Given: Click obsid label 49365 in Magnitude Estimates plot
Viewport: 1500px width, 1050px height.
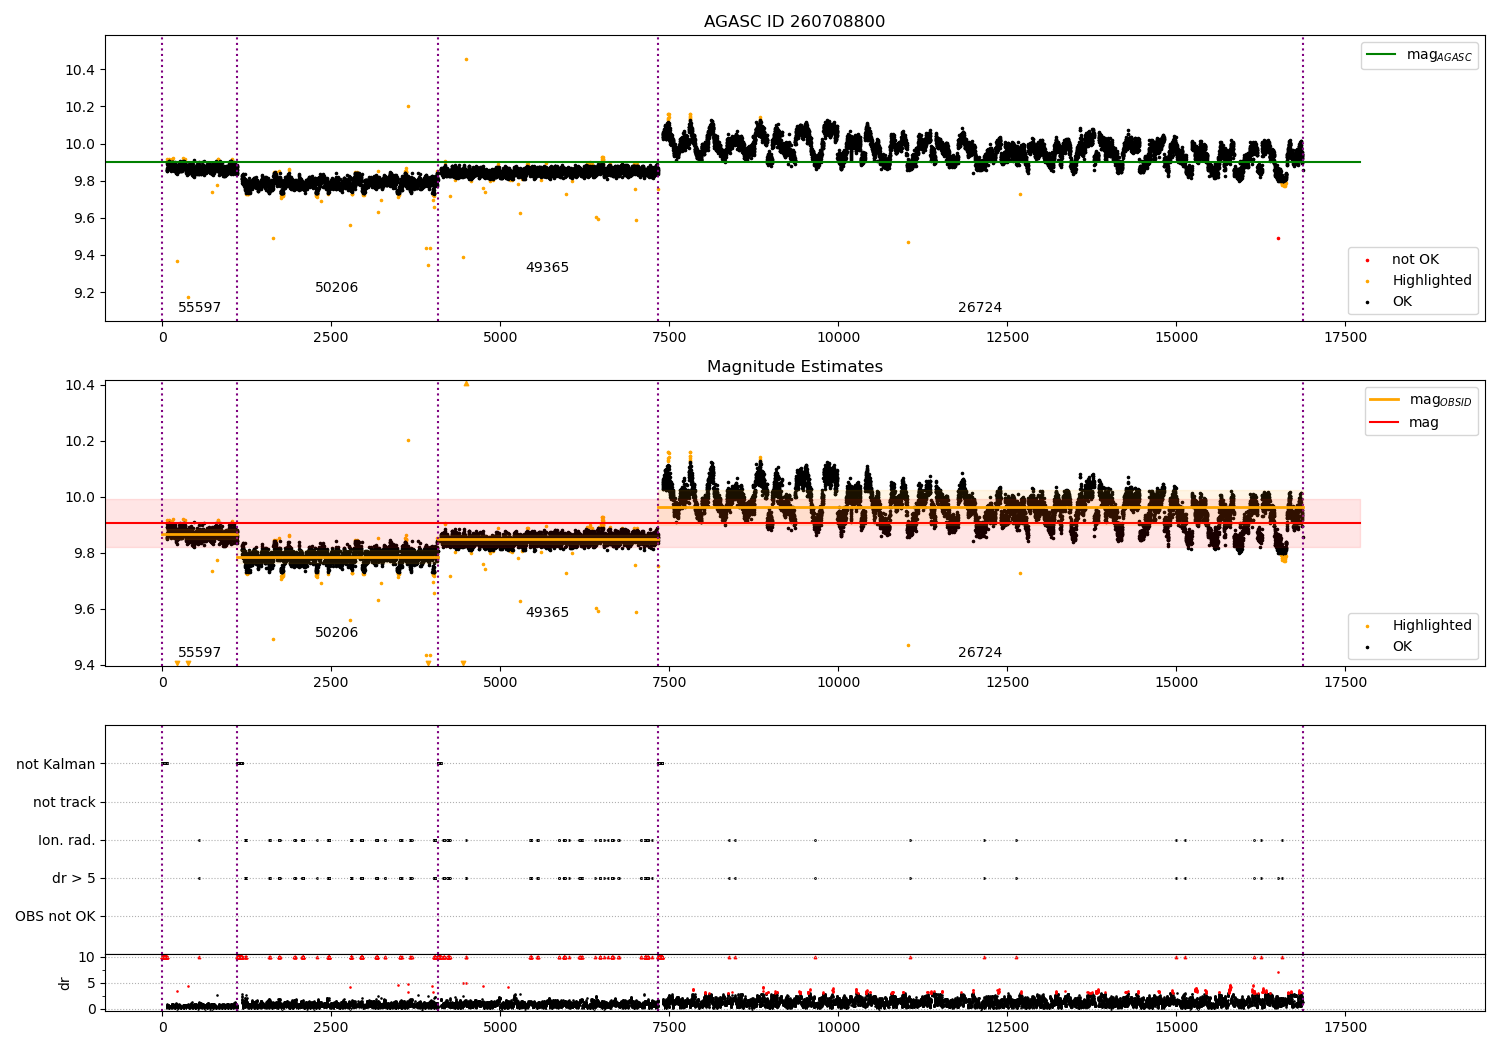Looking at the screenshot, I should click(547, 613).
